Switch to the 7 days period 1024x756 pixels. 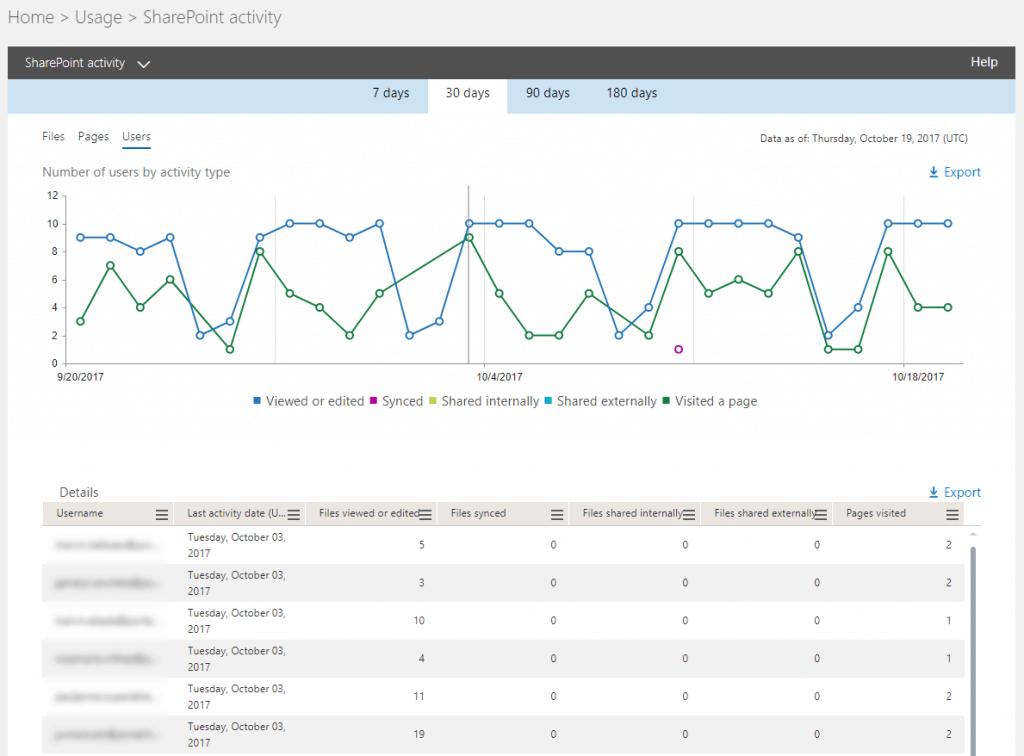pyautogui.click(x=391, y=93)
